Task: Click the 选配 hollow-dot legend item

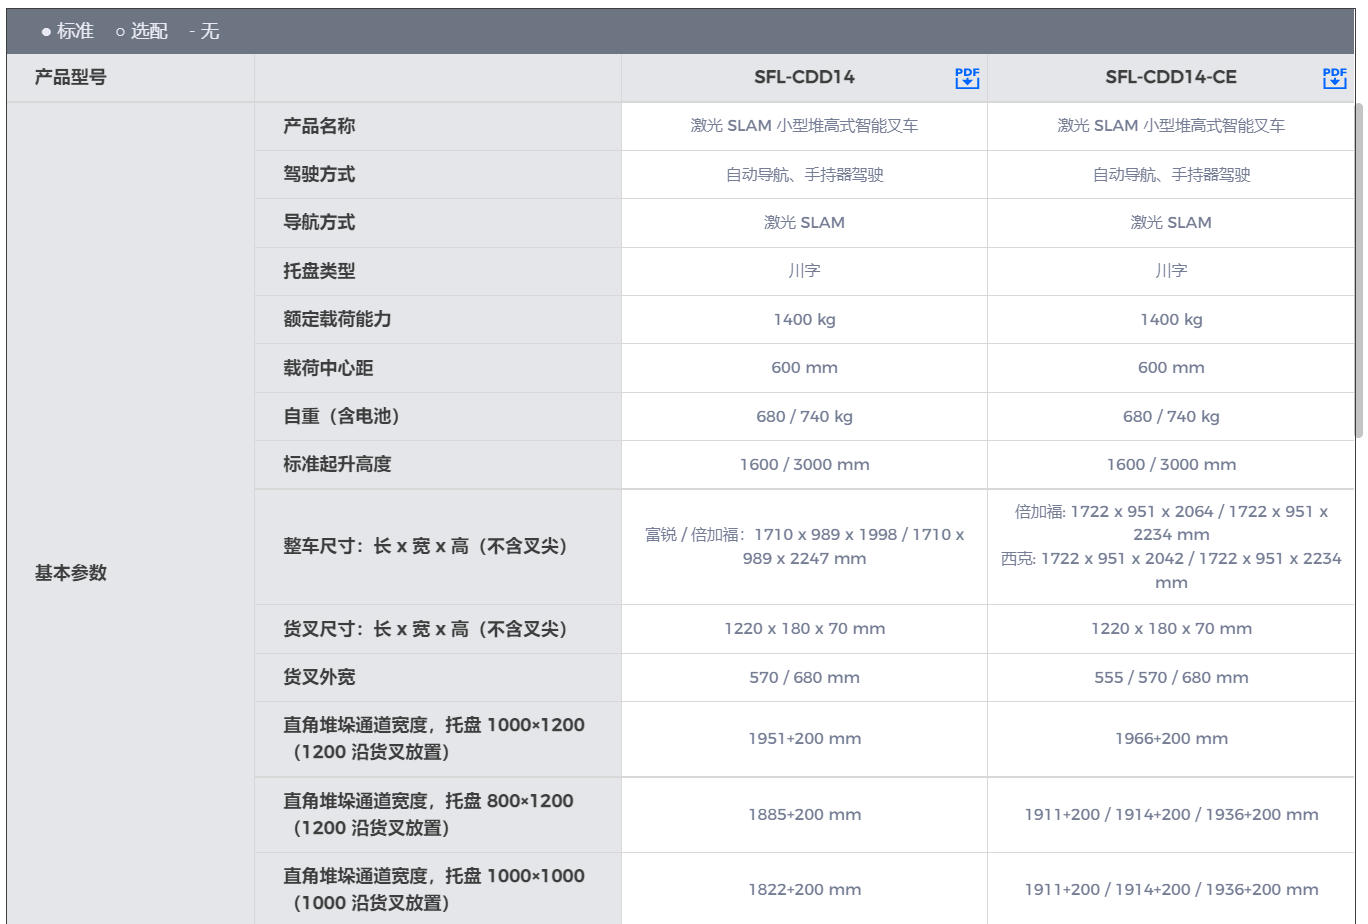Action: pyautogui.click(x=142, y=31)
